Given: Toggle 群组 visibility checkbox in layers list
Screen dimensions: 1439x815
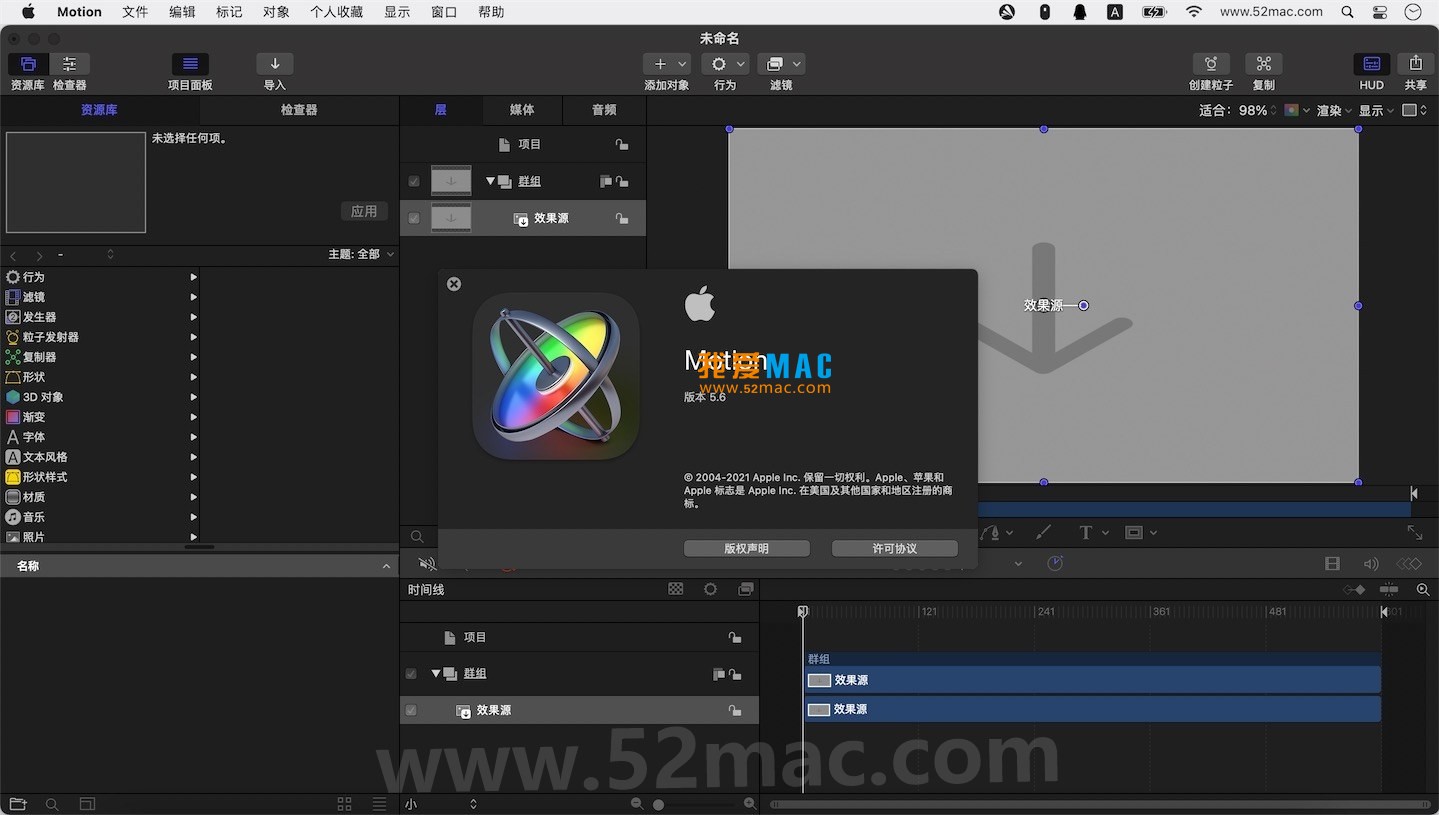Looking at the screenshot, I should pyautogui.click(x=414, y=181).
